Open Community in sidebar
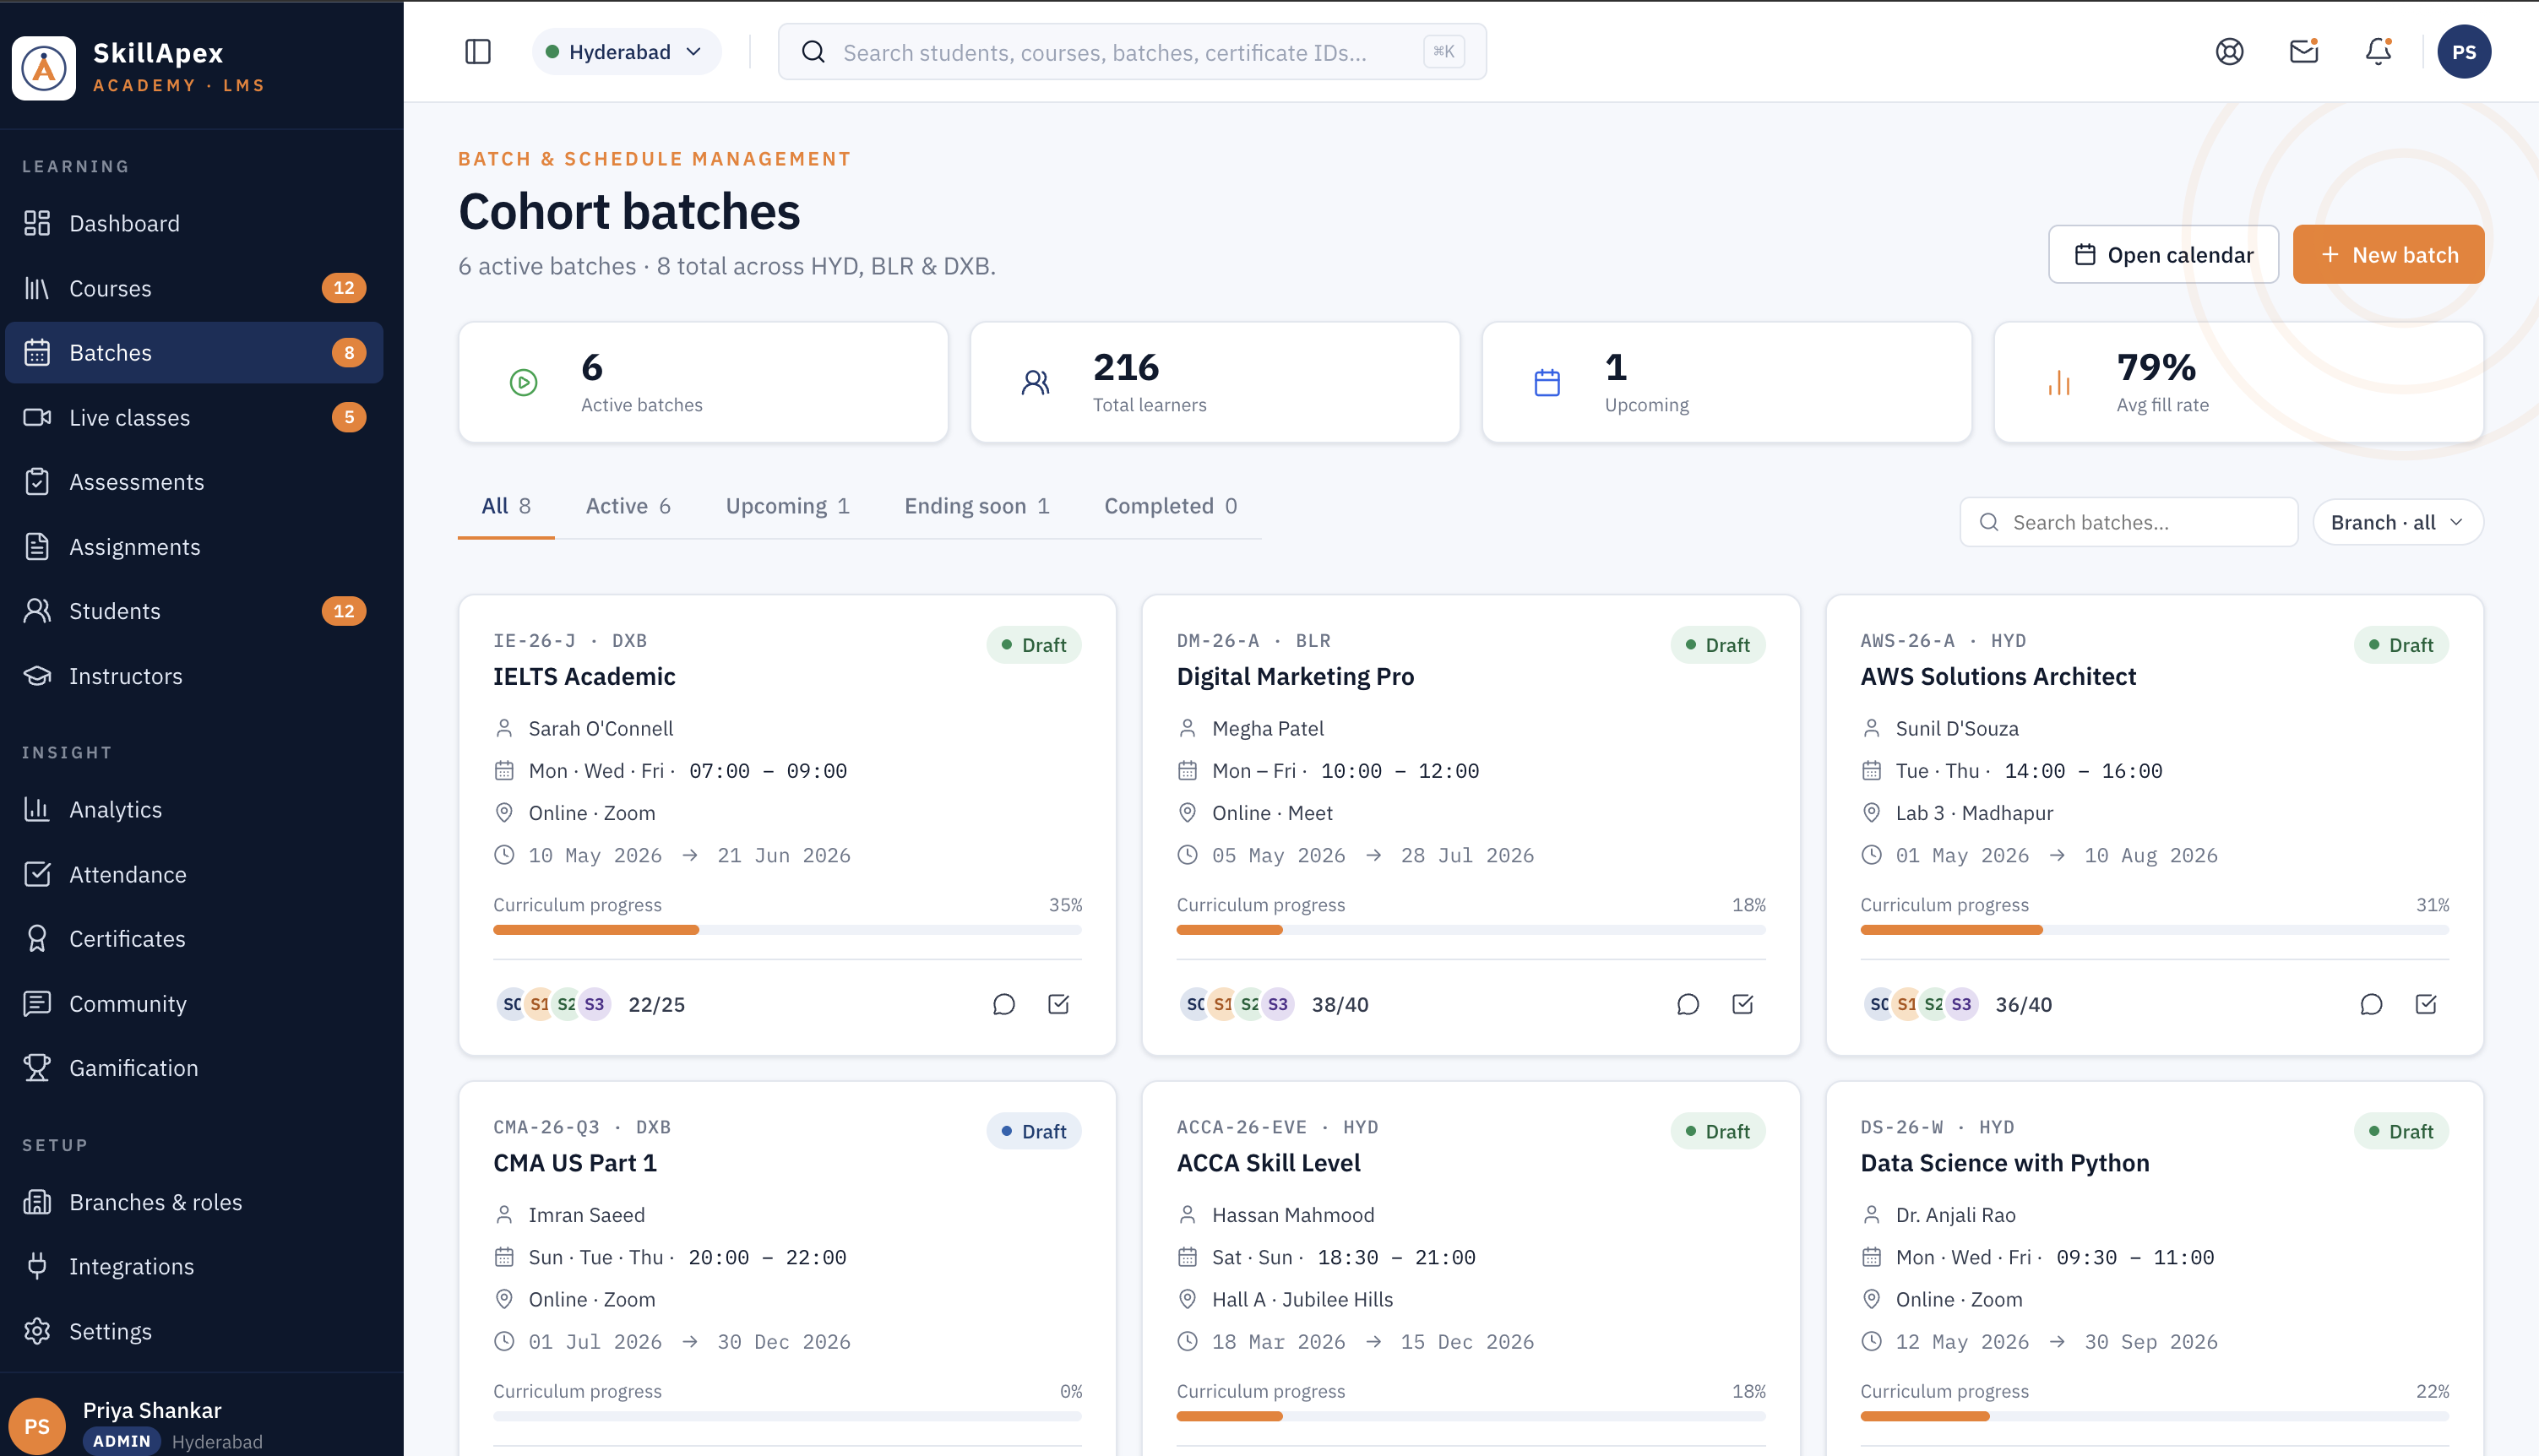Image resolution: width=2539 pixels, height=1456 pixels. (x=194, y=1003)
